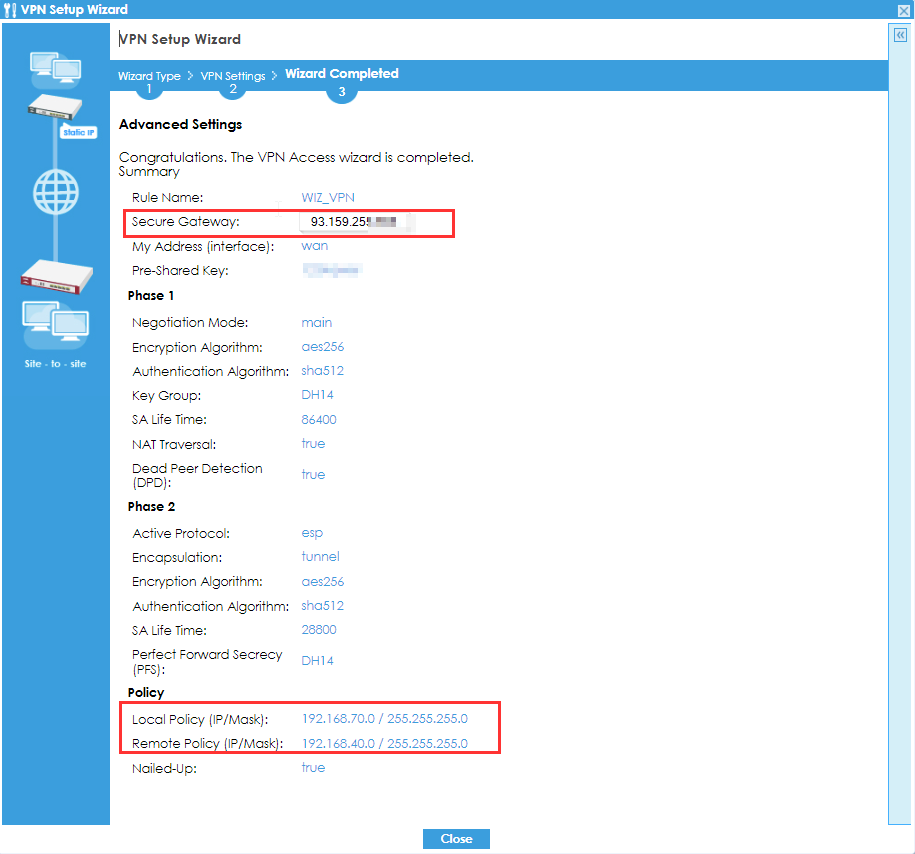Select the Local Policy IP/Mask value
915x854 pixels.
pyautogui.click(x=384, y=718)
